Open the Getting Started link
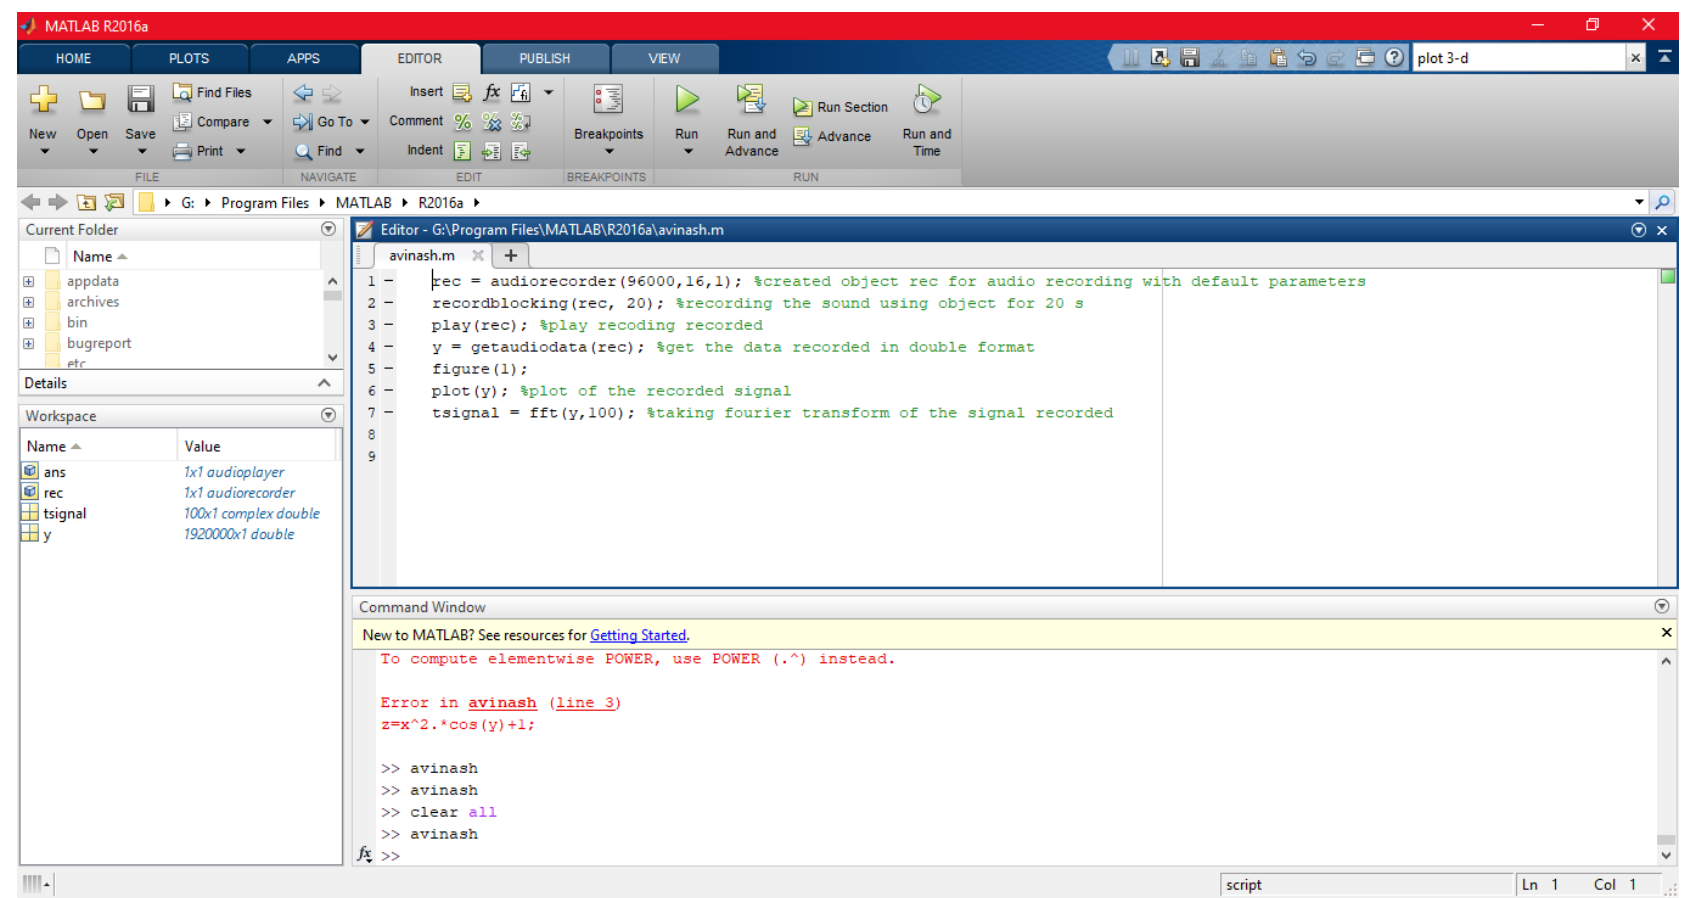The image size is (1693, 898). pyautogui.click(x=638, y=635)
